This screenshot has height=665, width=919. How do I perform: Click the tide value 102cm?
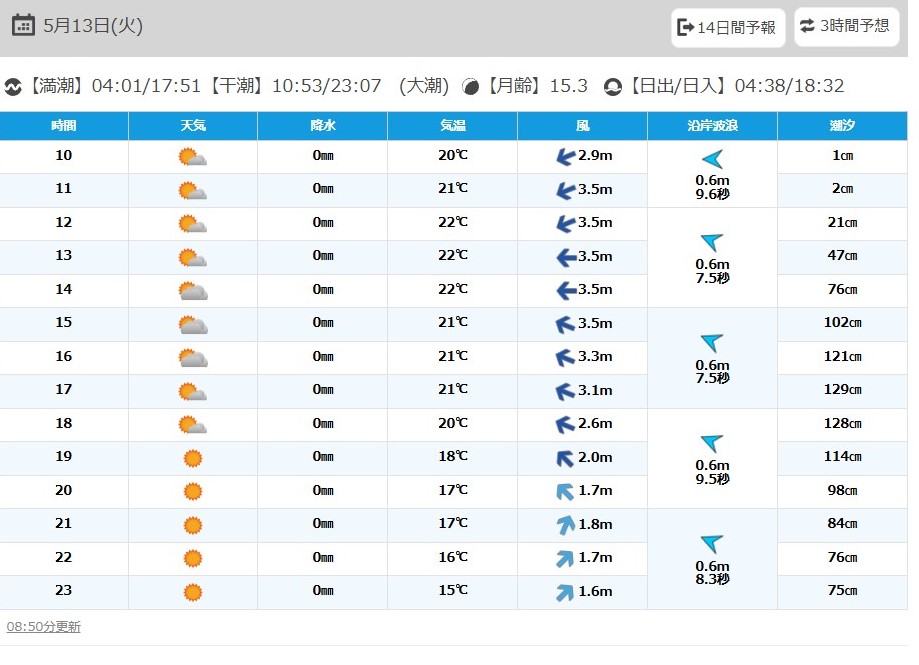coord(843,322)
